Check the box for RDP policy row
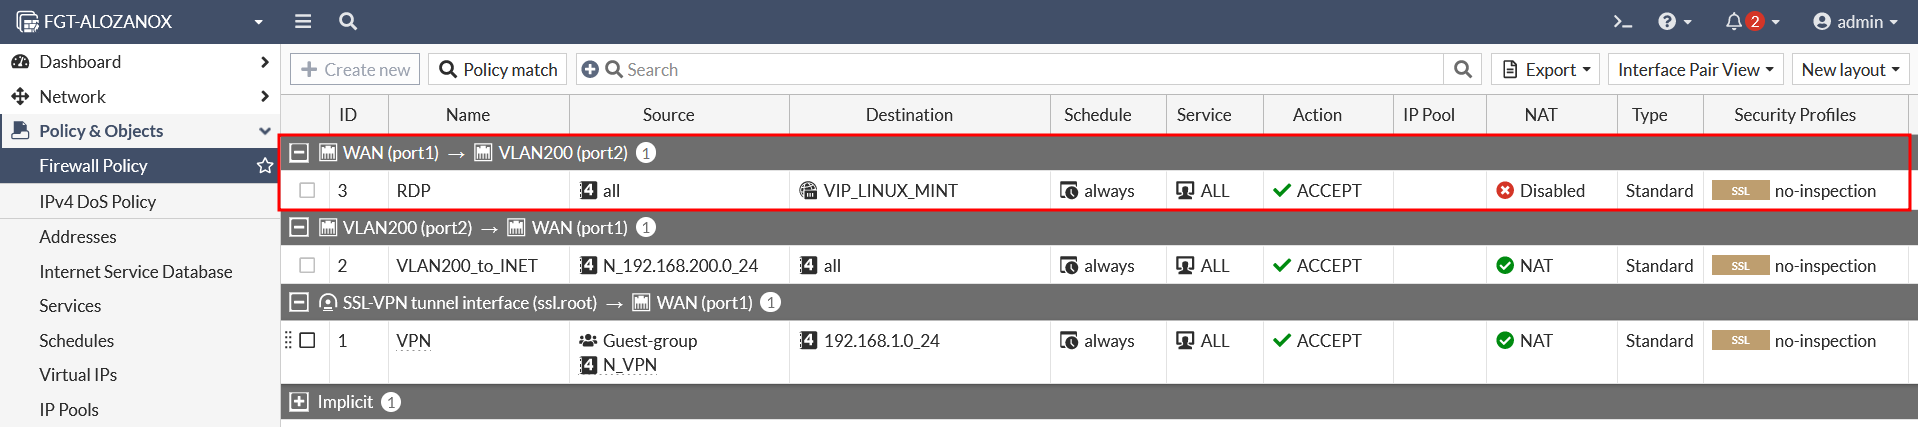Screen dimensions: 1918x427 point(307,190)
